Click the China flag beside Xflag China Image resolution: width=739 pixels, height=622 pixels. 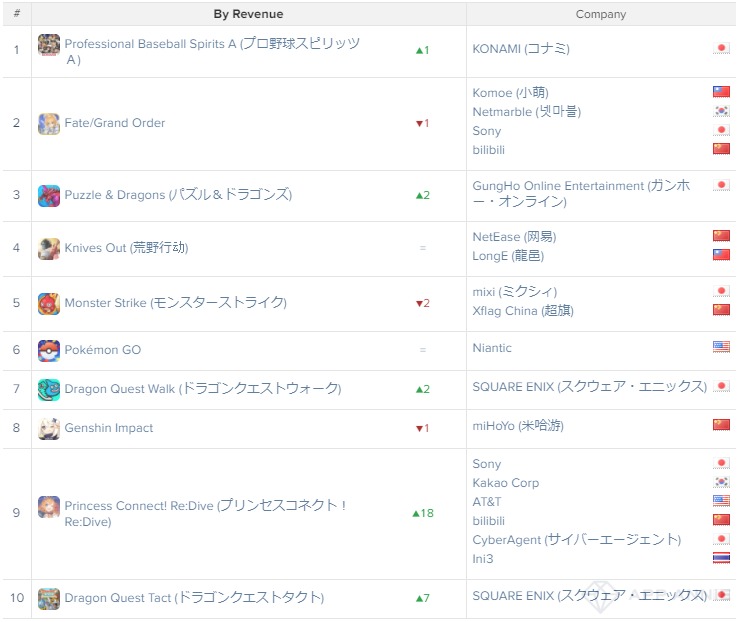pos(721,310)
